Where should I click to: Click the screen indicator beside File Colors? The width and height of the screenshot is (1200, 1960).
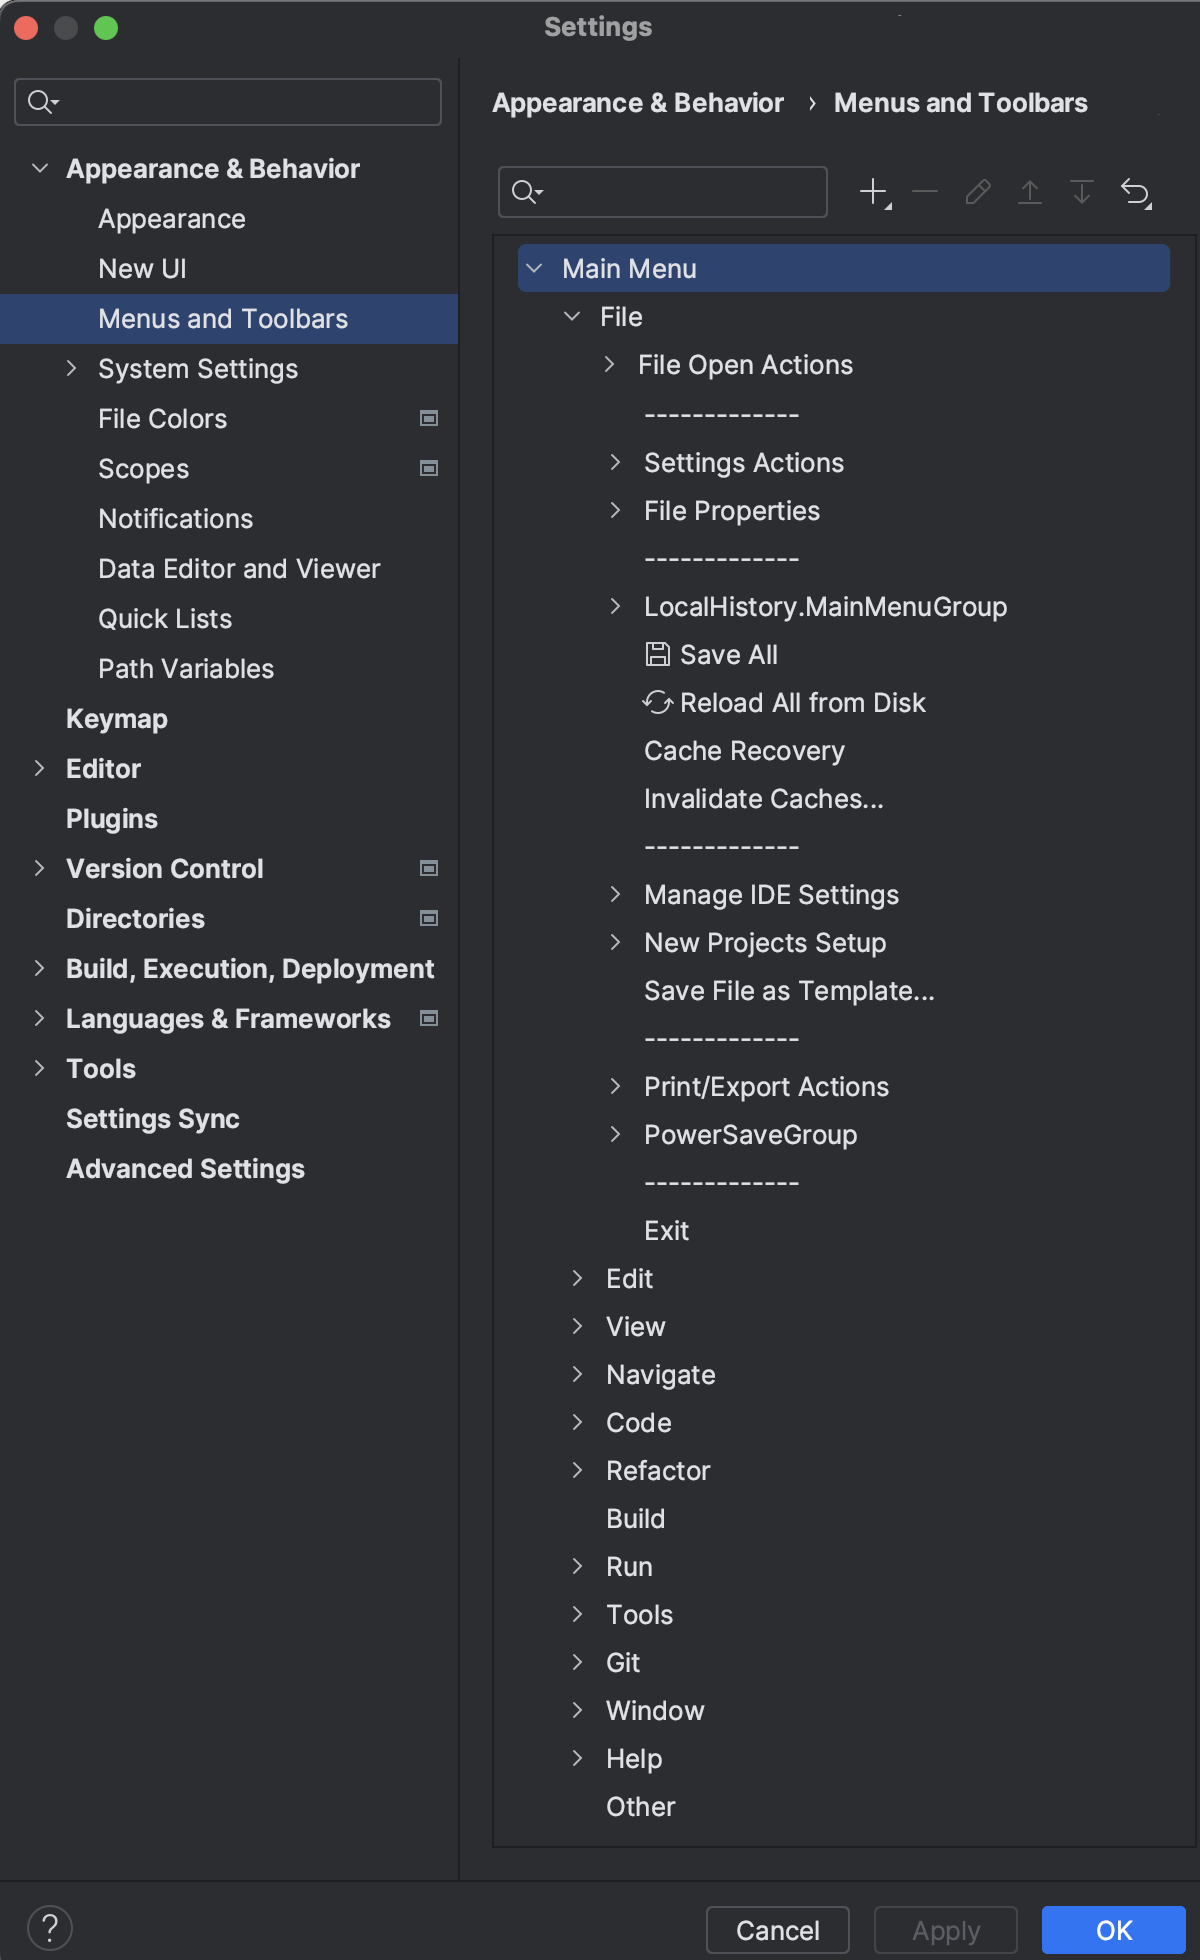[428, 418]
